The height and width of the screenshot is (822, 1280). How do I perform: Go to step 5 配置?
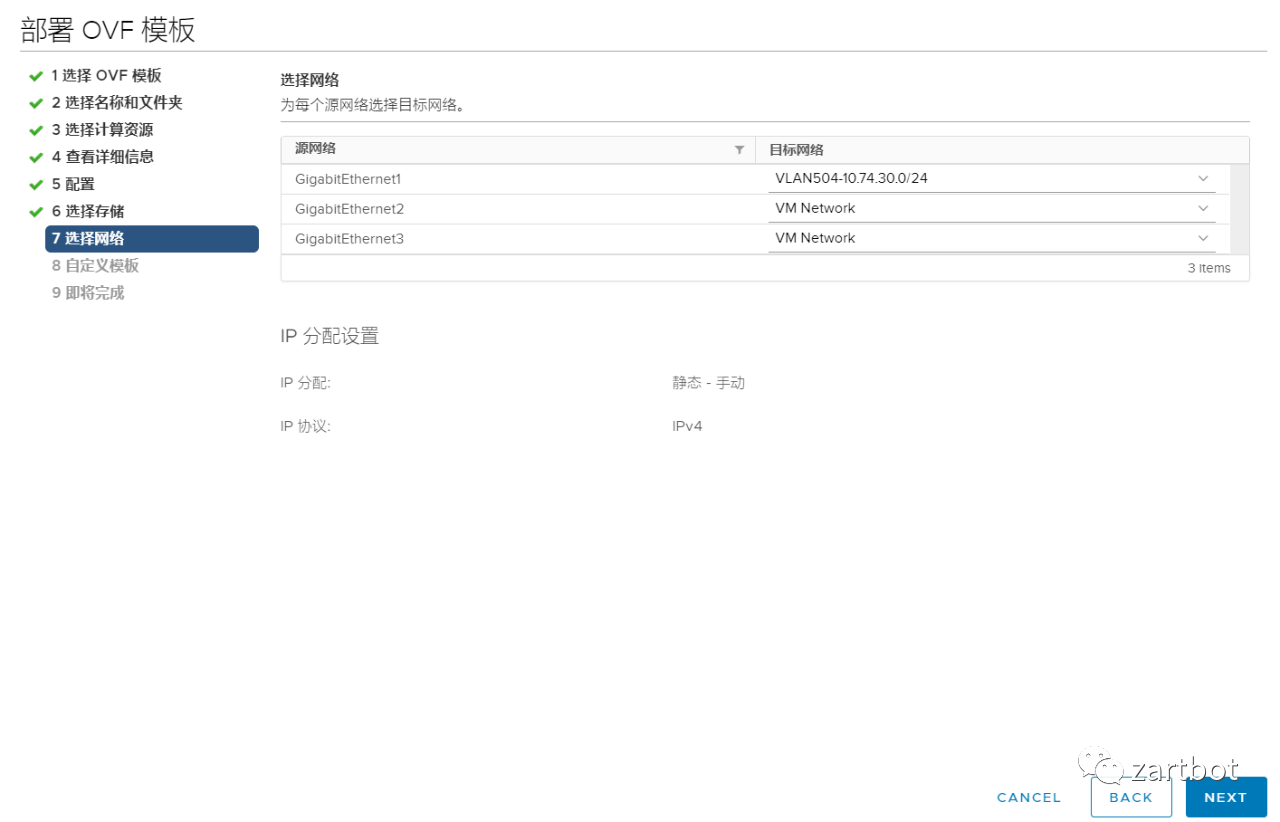pos(73,184)
